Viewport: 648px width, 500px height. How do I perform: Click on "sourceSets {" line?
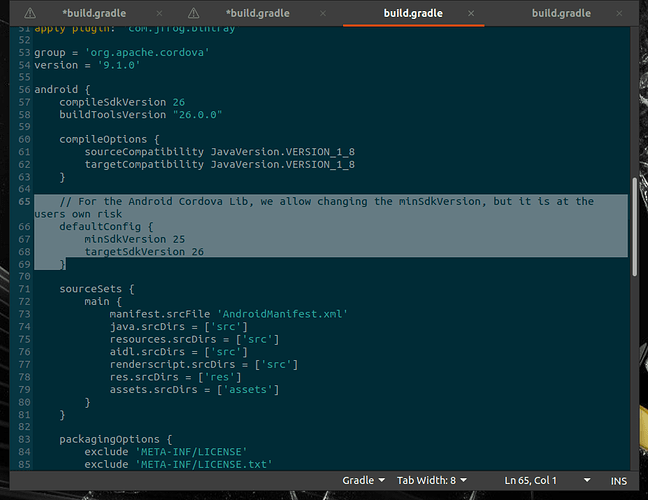(97, 289)
